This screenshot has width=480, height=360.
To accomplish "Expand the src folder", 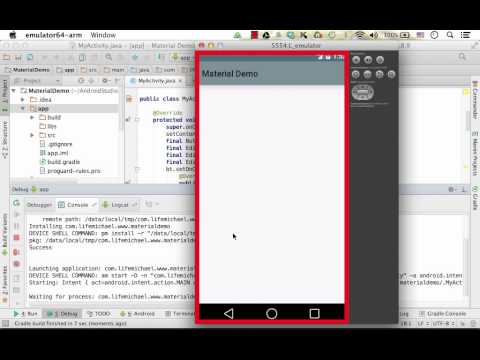I will (32, 135).
